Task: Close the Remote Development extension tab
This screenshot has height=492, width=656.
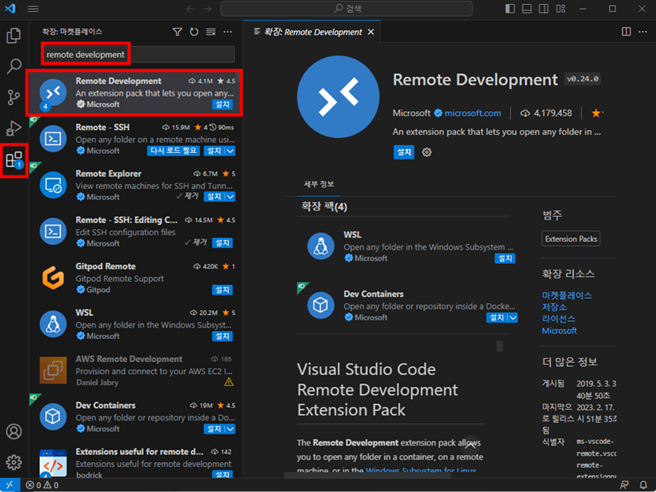Action: [x=371, y=32]
